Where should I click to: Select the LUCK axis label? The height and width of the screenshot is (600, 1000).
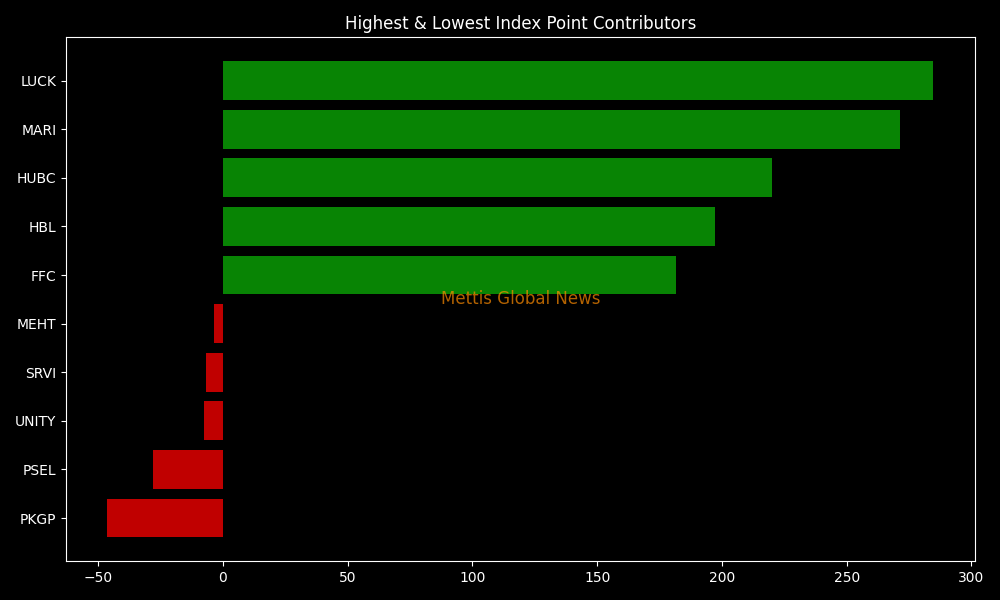(38, 81)
